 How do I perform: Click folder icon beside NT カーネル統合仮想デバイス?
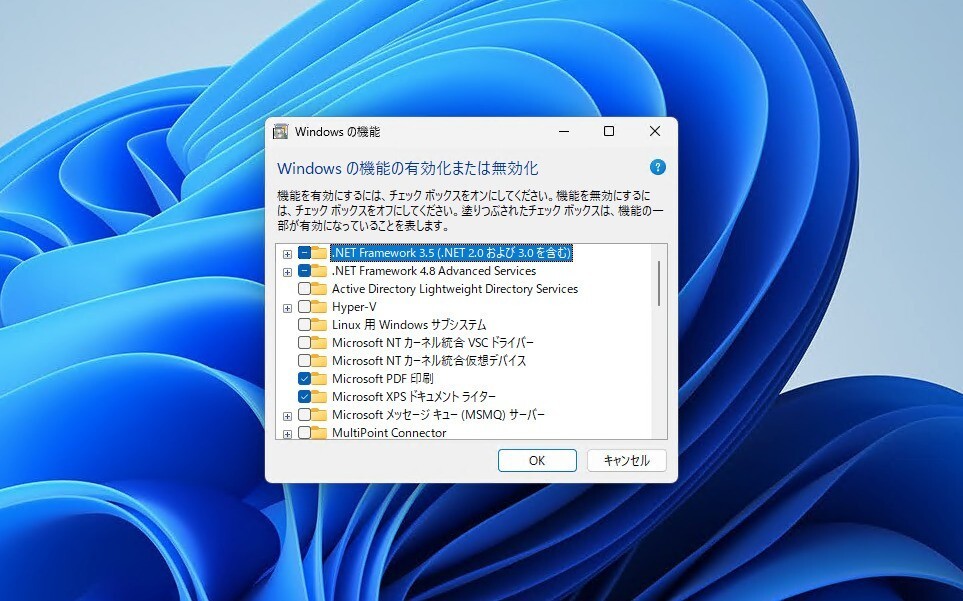(319, 360)
